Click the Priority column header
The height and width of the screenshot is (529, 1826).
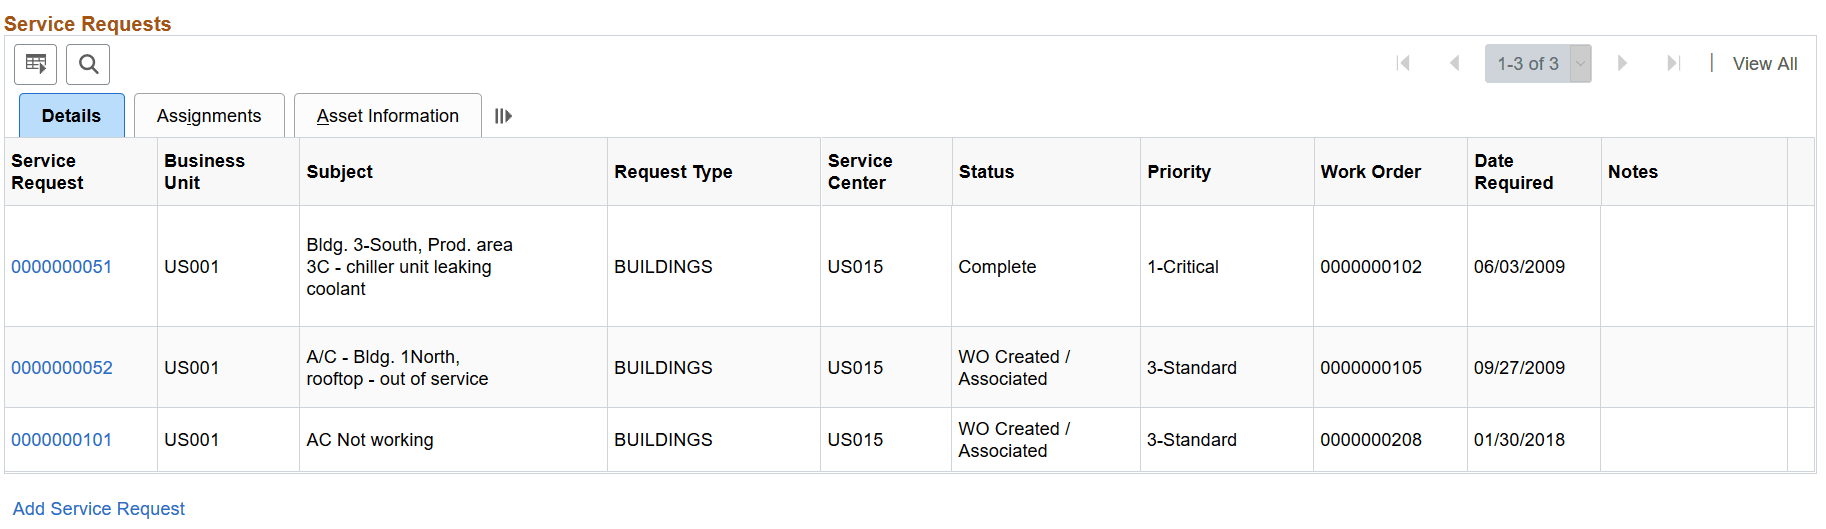(1179, 172)
